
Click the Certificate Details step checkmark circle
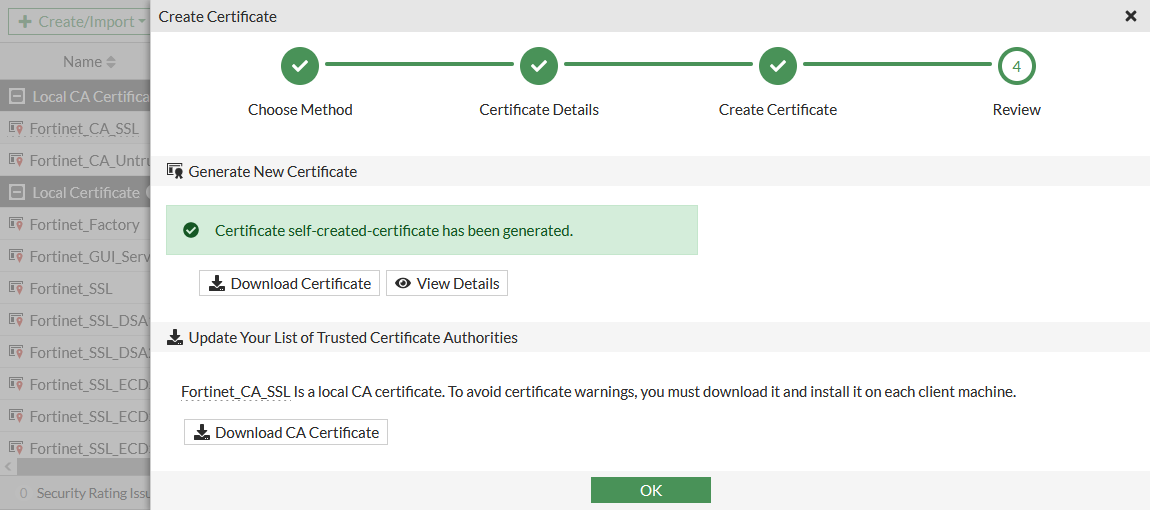[539, 67]
